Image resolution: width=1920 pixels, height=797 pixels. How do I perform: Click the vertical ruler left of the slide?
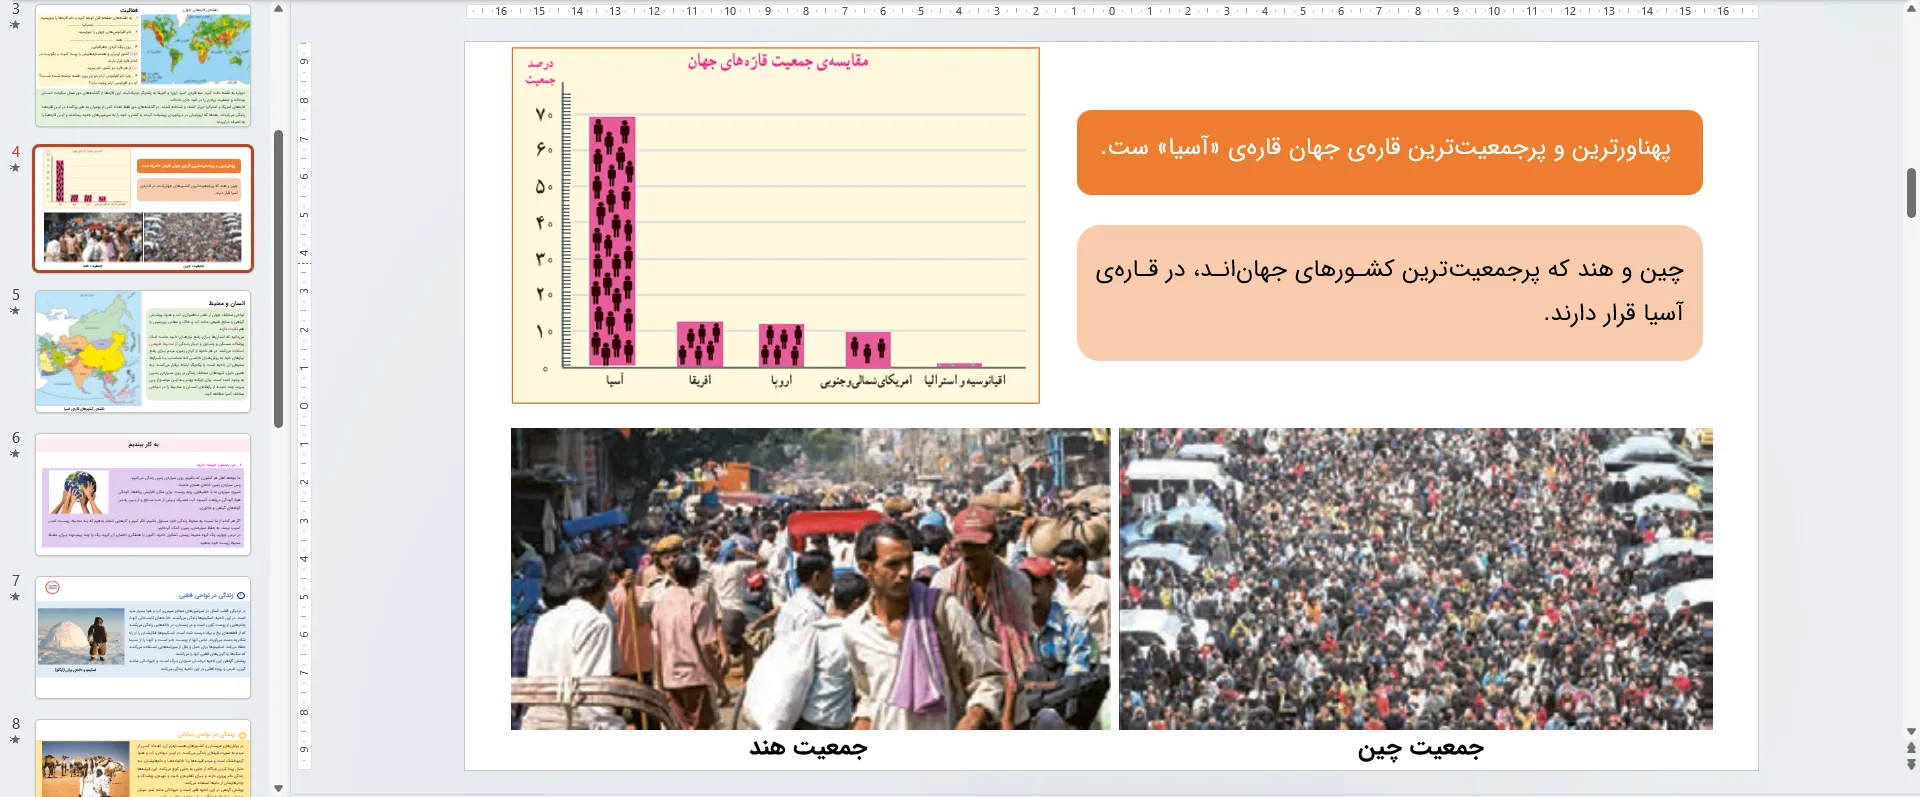click(304, 406)
